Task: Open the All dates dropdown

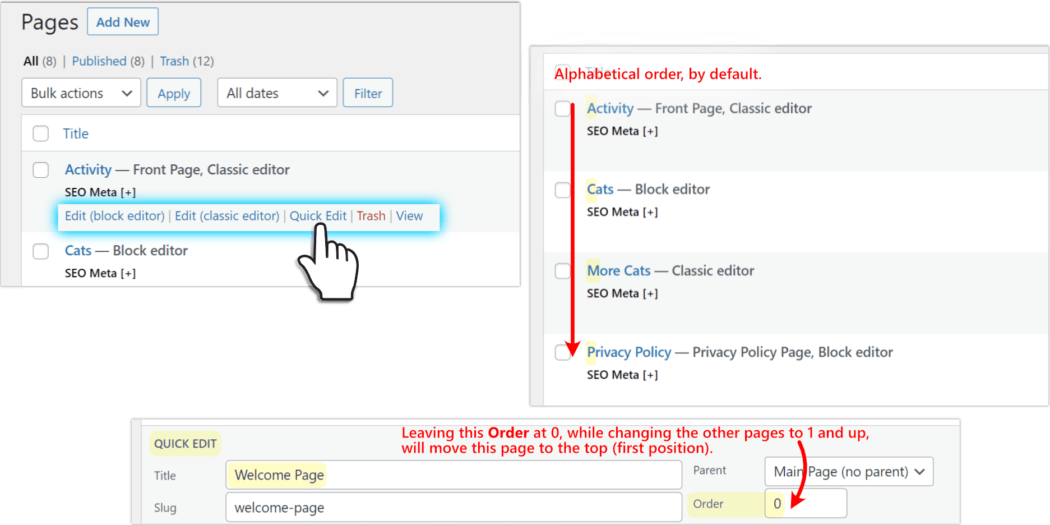Action: coord(277,93)
